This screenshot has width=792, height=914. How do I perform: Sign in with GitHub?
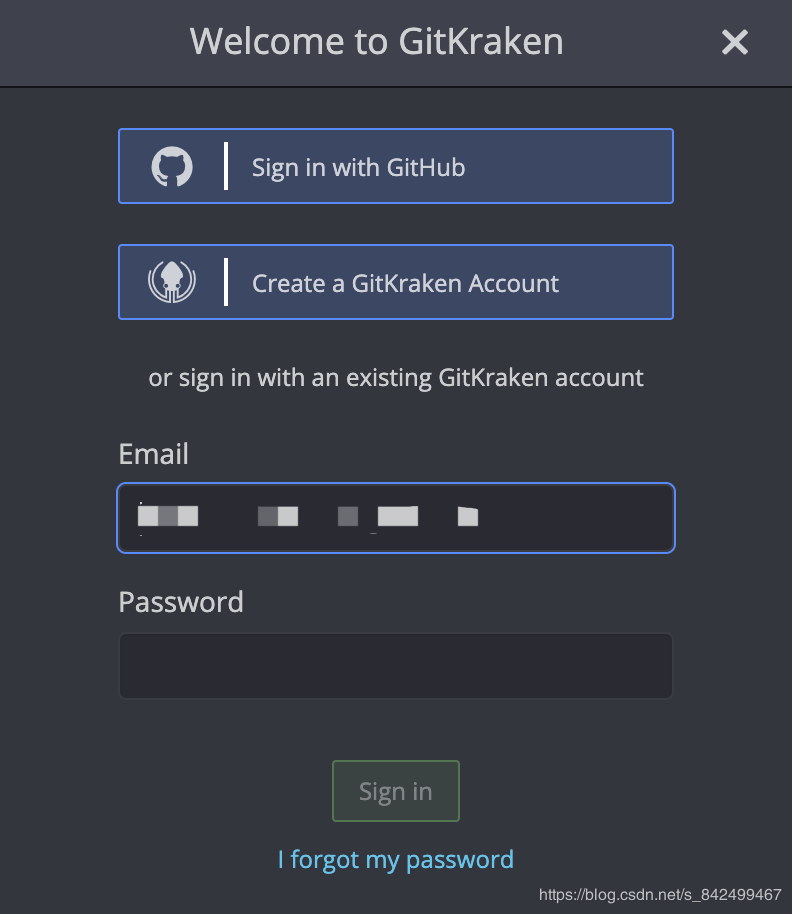click(x=396, y=166)
